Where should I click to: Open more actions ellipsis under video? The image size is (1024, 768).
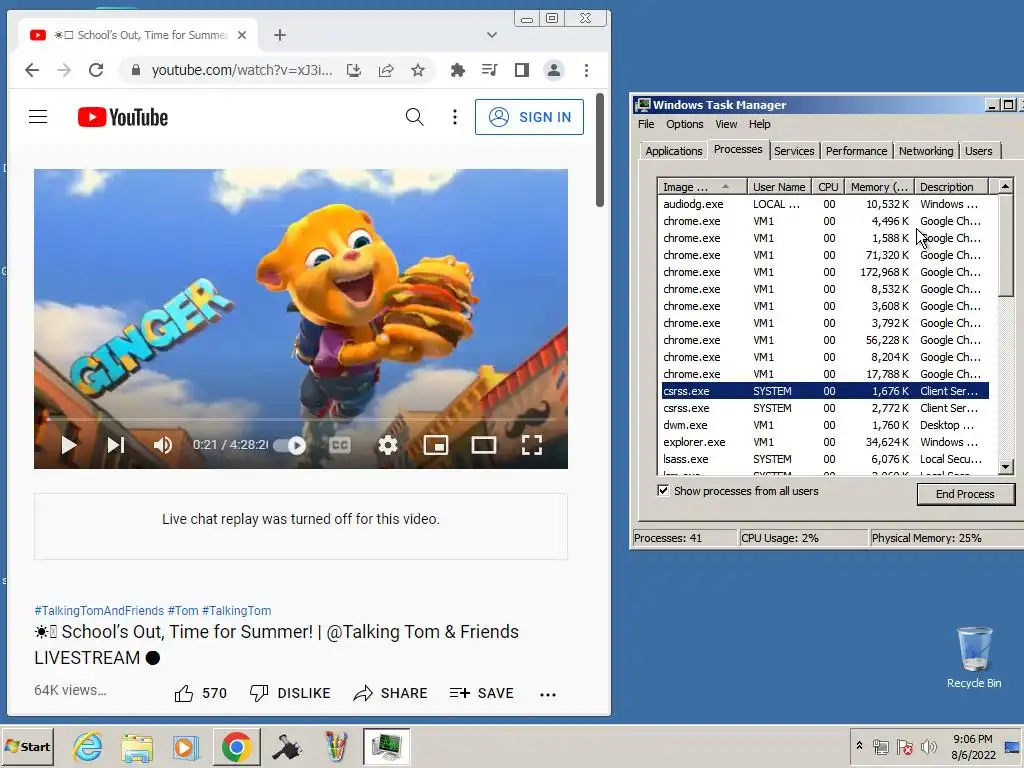[548, 694]
